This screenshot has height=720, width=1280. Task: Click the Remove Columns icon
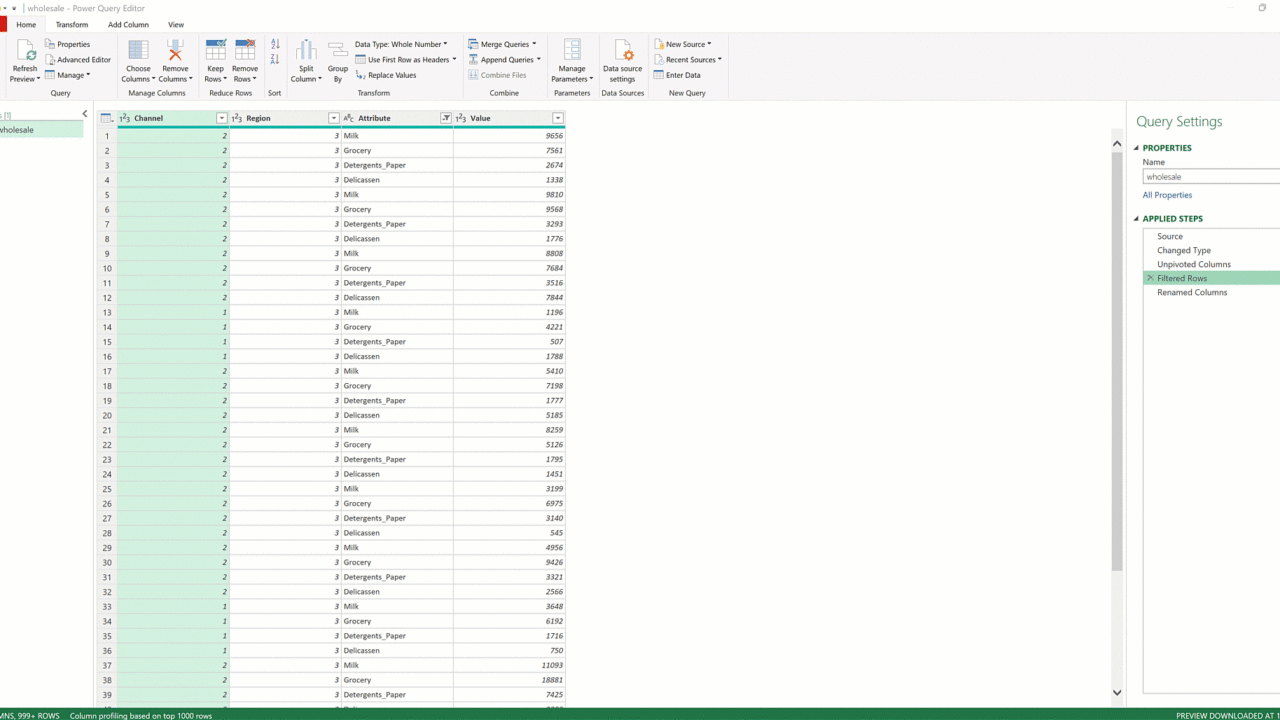(x=175, y=52)
